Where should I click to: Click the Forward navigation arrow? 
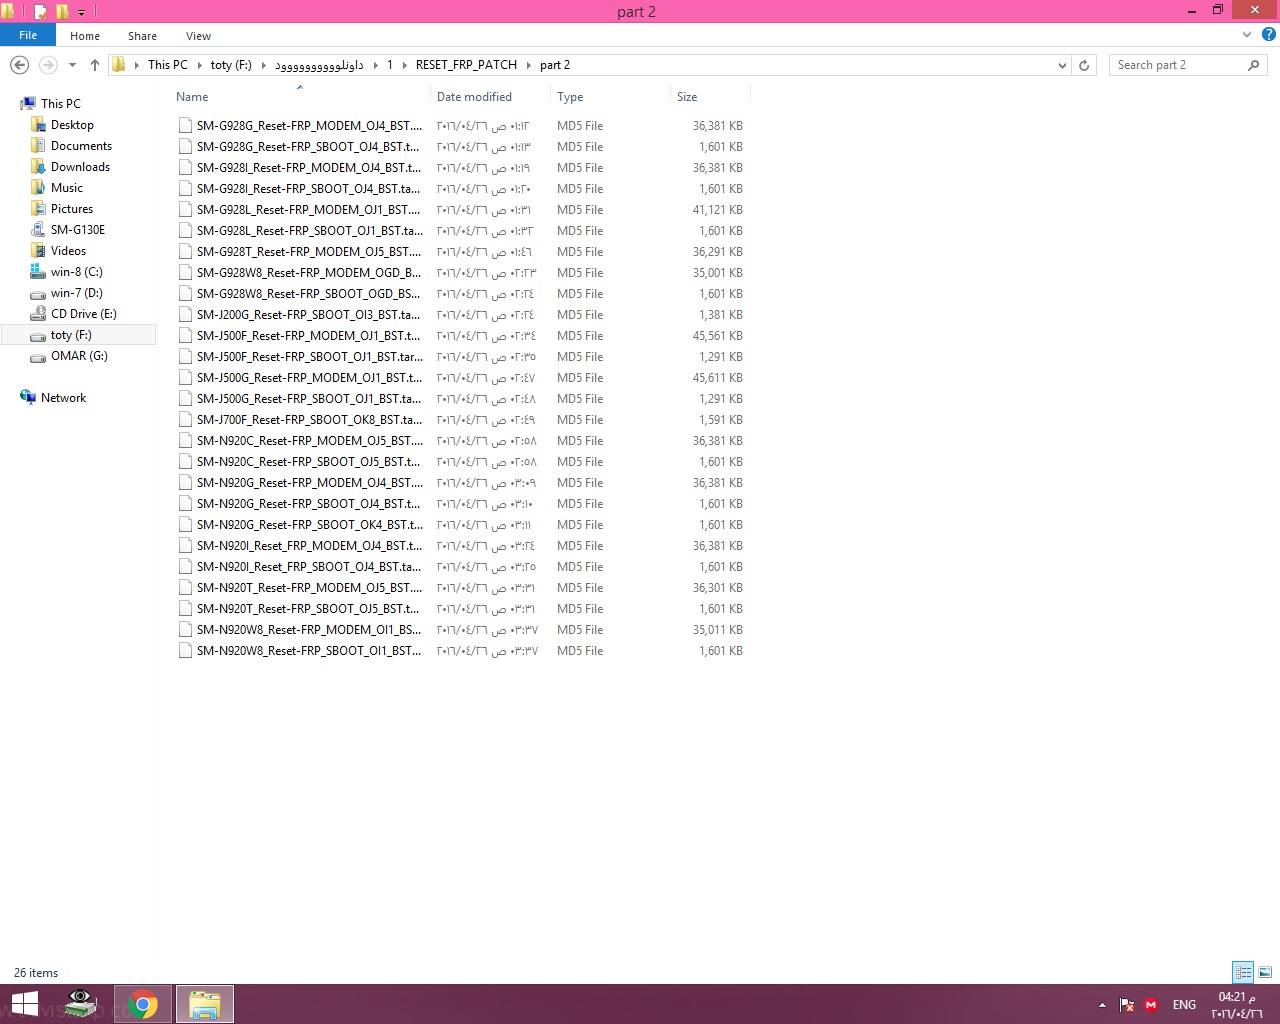click(x=48, y=65)
